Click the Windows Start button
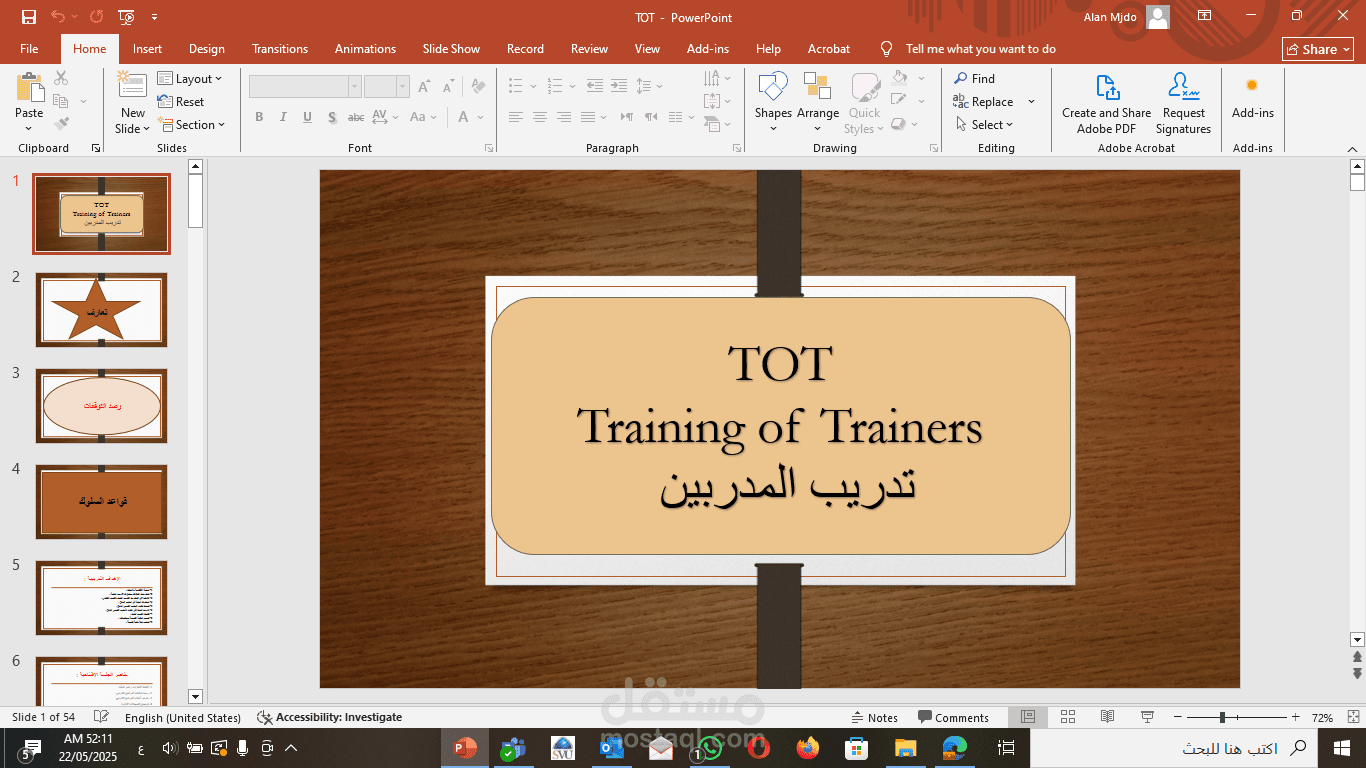 [1342, 748]
